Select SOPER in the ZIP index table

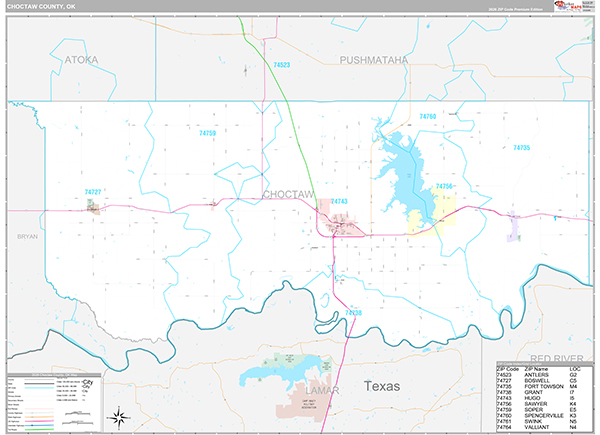coord(533,409)
